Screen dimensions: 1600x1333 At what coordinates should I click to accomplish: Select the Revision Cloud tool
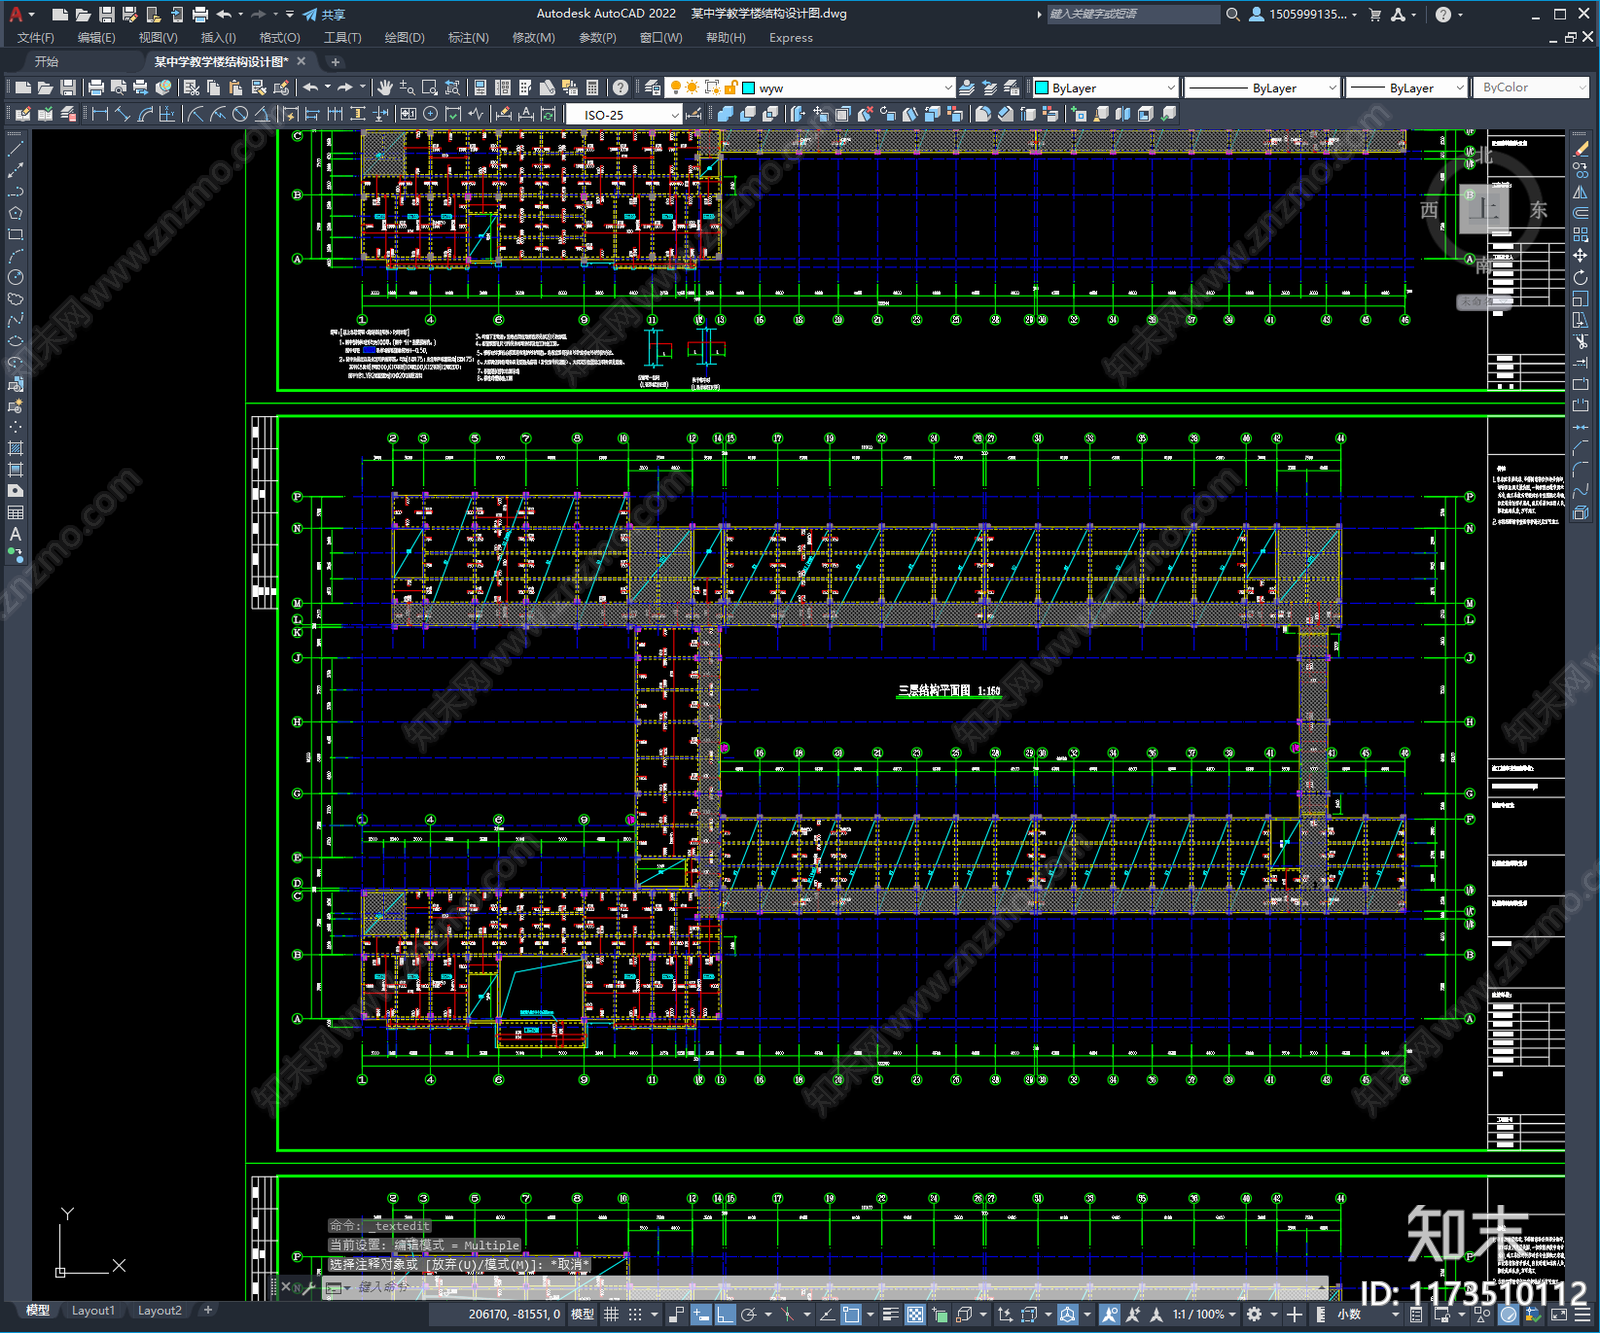[x=15, y=299]
